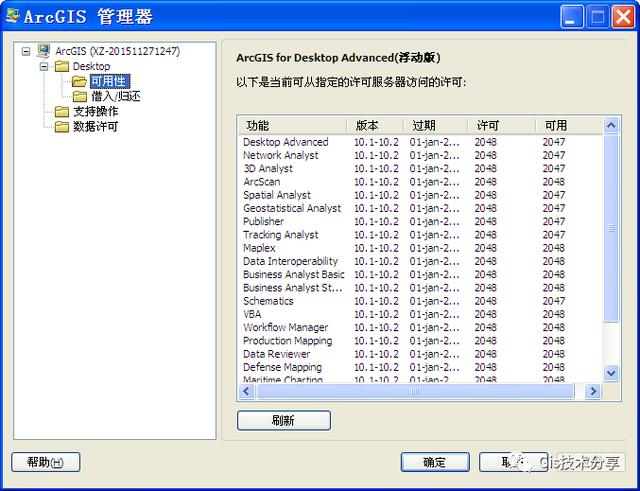Close the ArcGIS 管理器 window

click(x=623, y=16)
